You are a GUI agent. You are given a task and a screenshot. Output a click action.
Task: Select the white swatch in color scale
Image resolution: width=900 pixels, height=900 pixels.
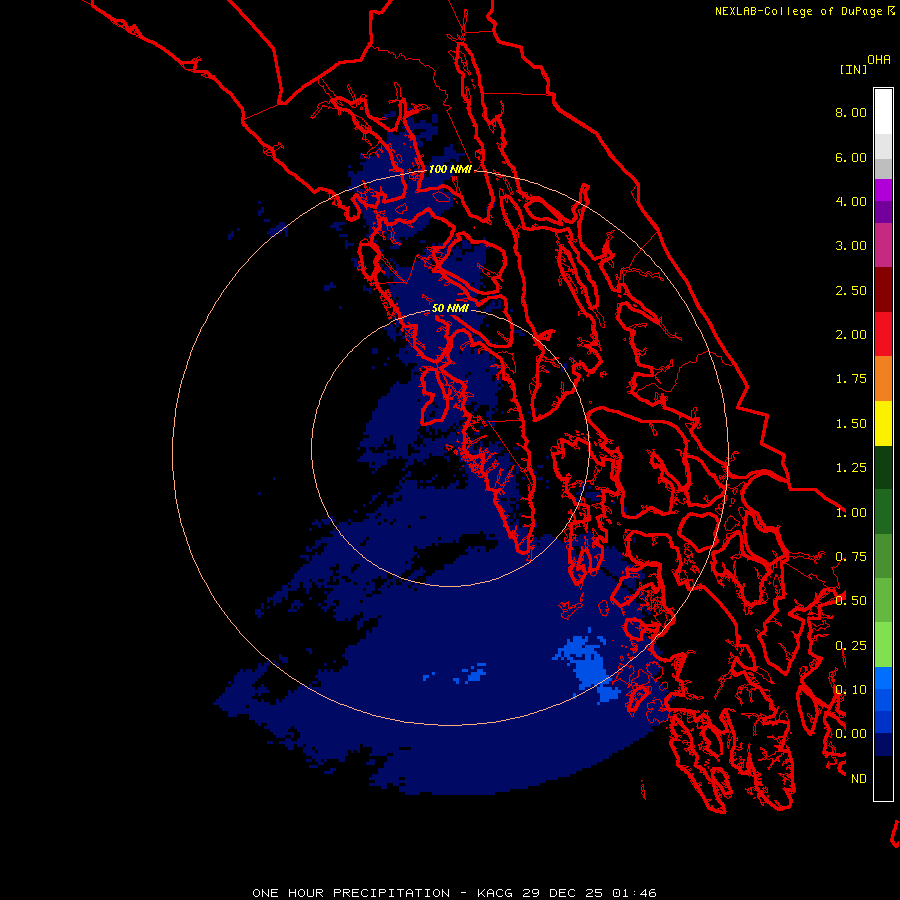(883, 112)
